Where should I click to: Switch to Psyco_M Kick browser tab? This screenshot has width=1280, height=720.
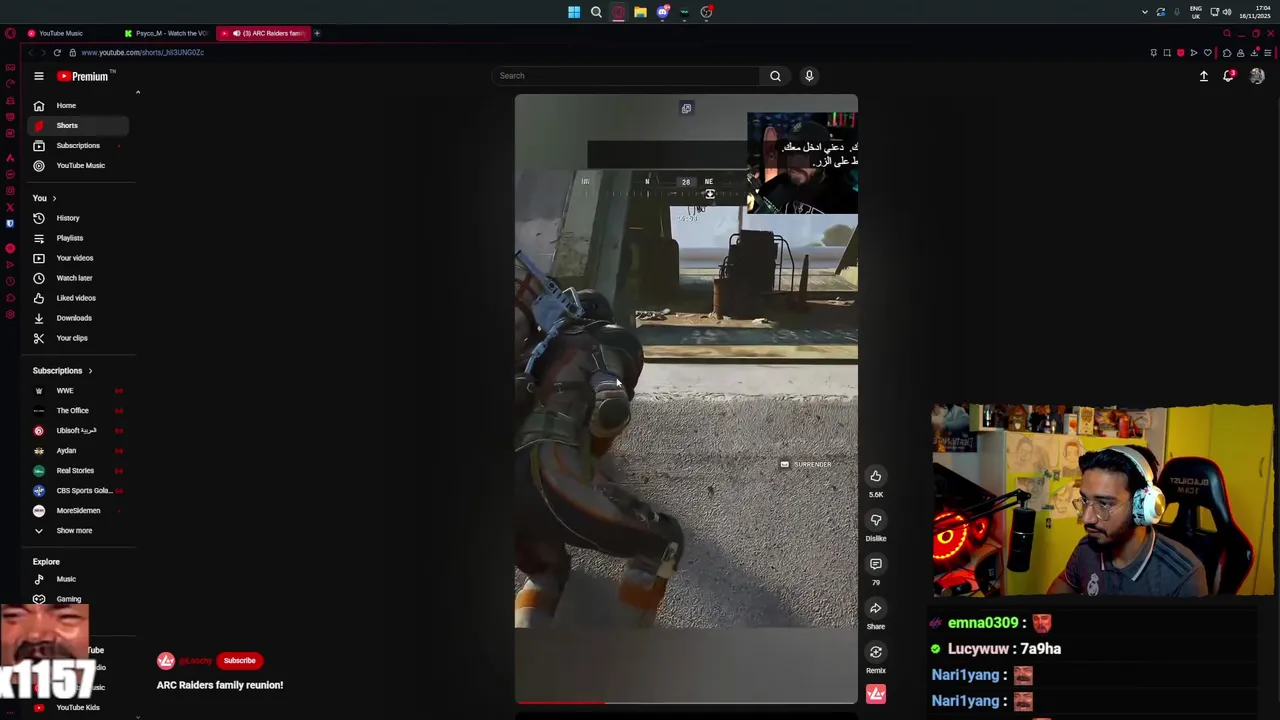(167, 33)
